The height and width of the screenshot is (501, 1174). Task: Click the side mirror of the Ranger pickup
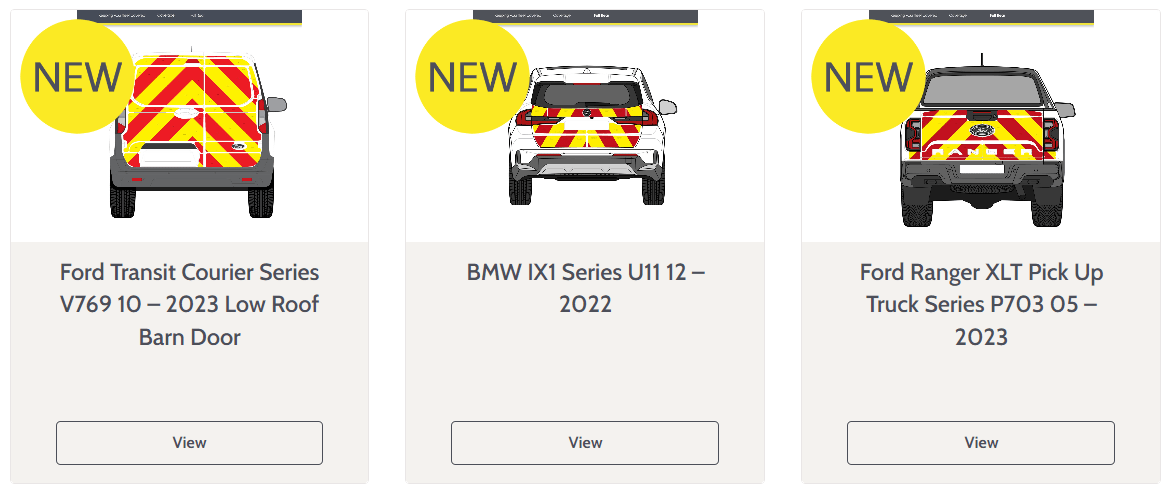[1065, 110]
